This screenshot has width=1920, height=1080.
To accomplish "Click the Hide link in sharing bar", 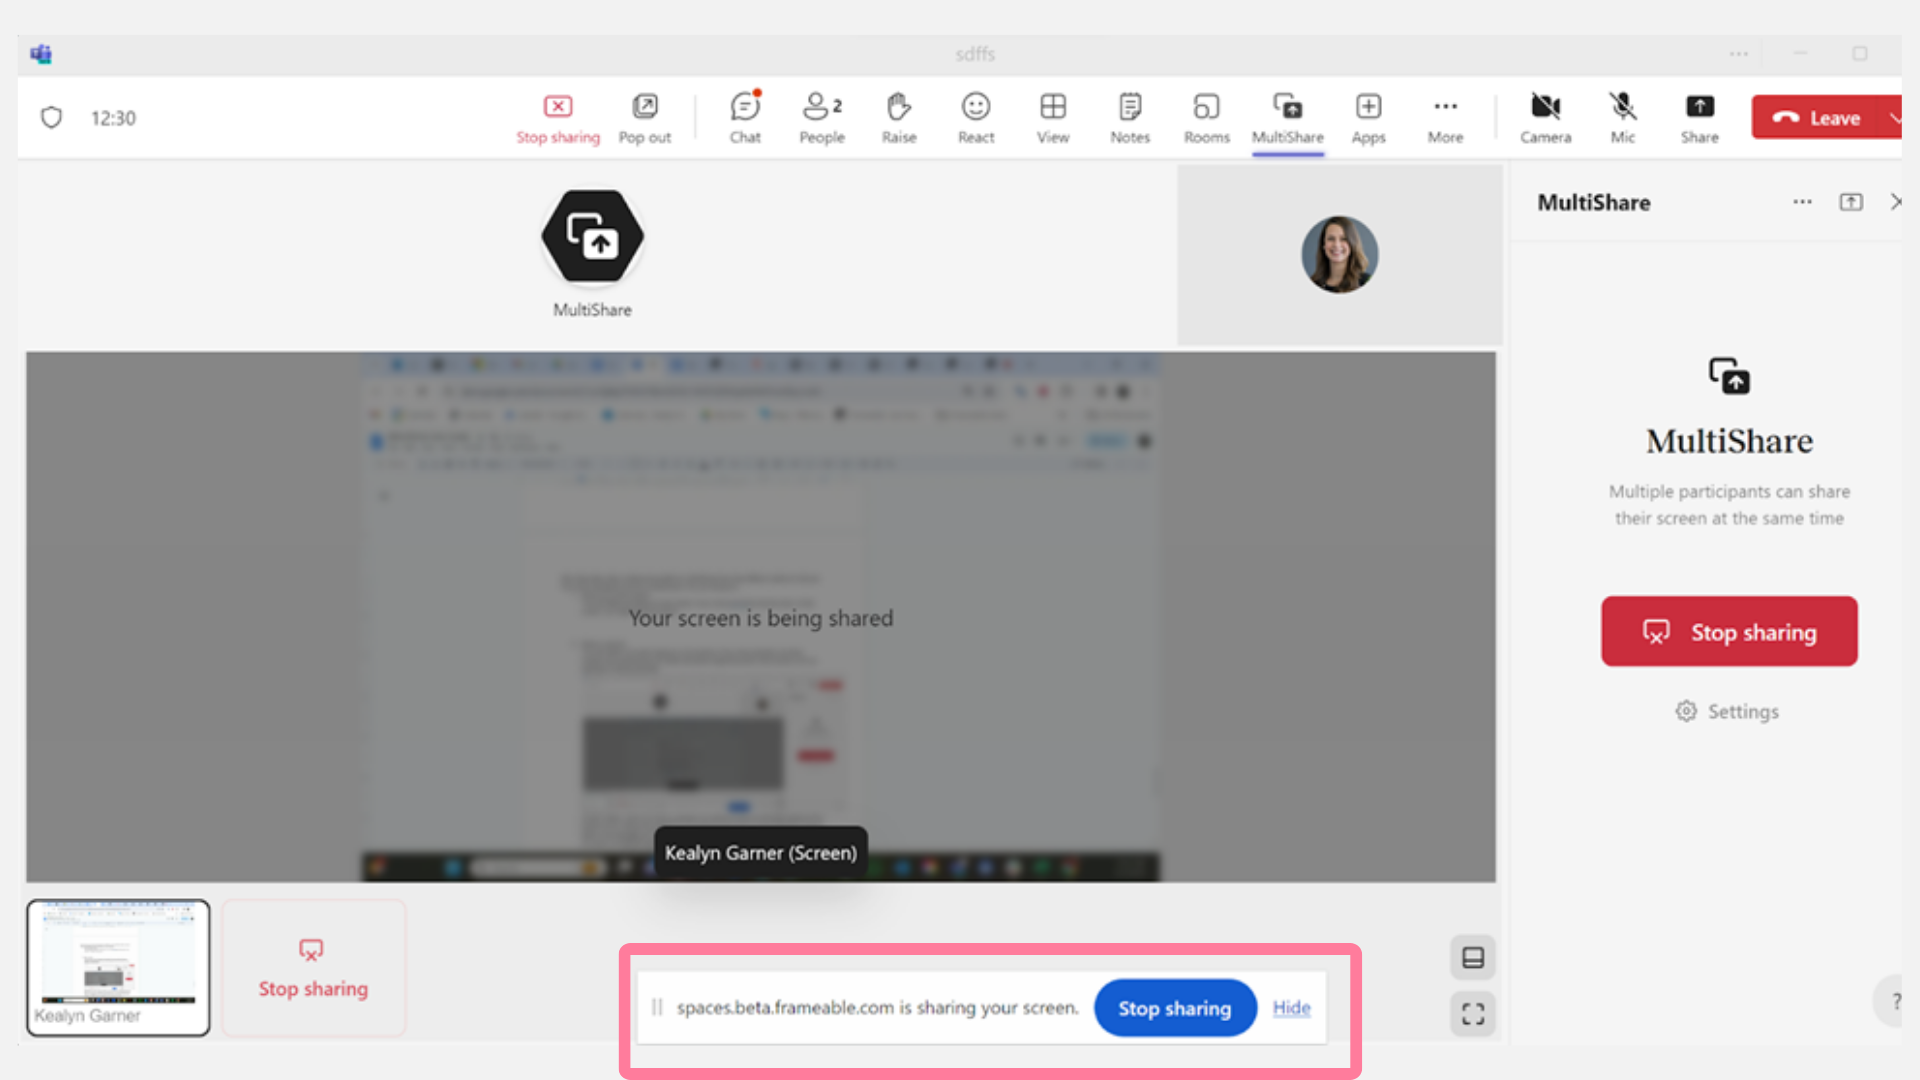I will coord(1291,1008).
